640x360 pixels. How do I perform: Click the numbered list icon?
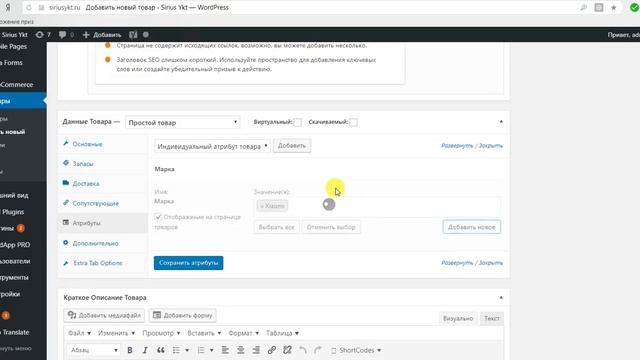[201, 350]
